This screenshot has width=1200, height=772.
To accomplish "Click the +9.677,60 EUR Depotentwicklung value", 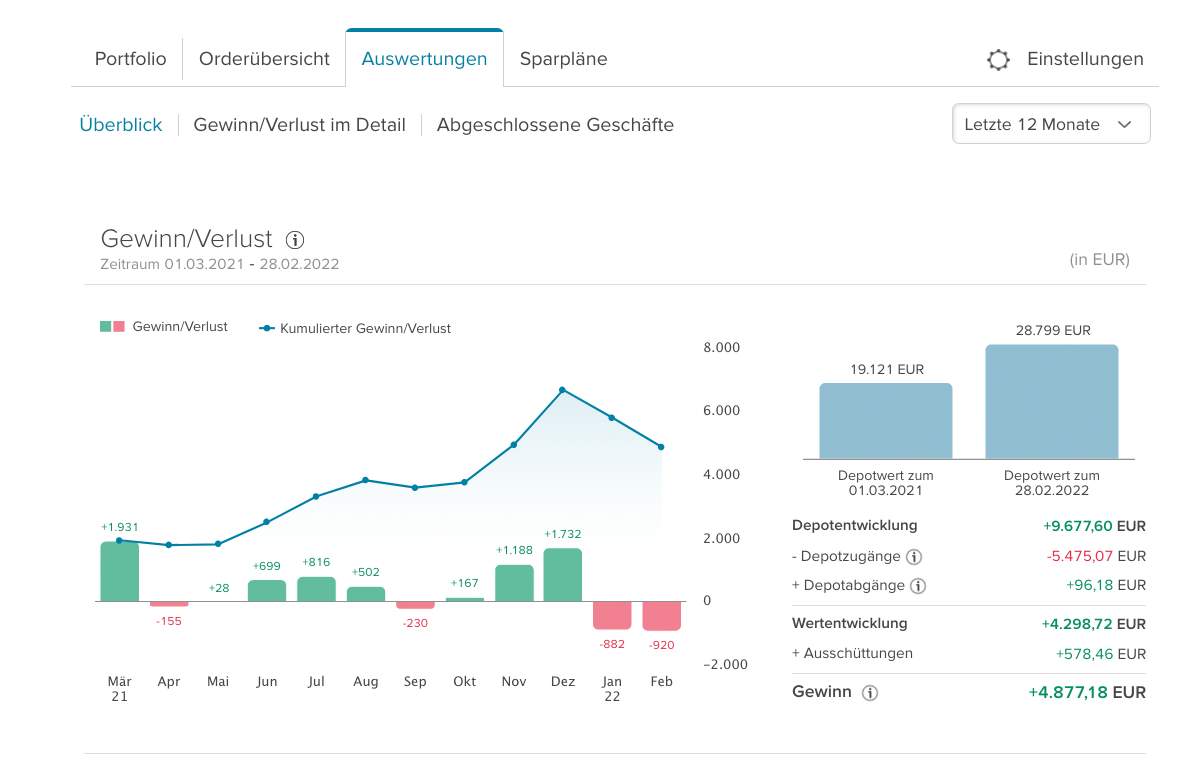I will coord(1094,526).
